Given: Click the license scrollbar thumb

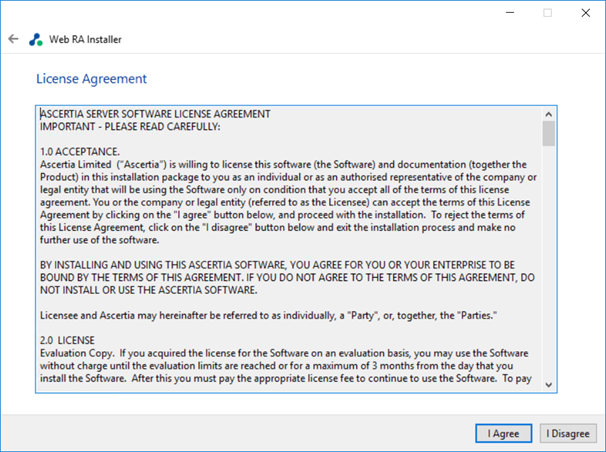Looking at the screenshot, I should coord(548,134).
